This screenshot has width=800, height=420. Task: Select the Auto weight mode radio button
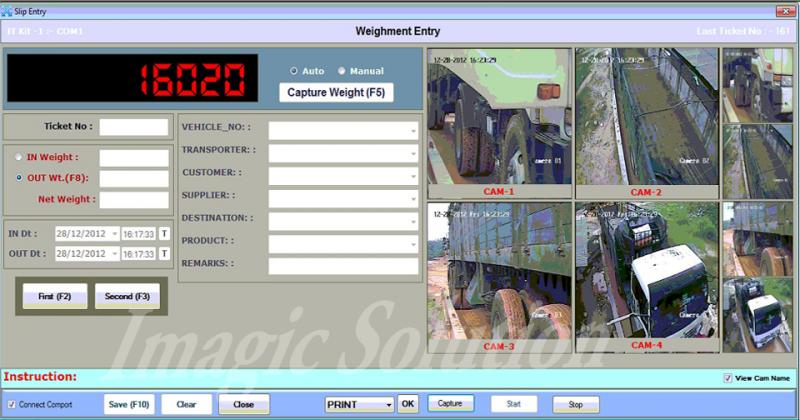click(294, 71)
